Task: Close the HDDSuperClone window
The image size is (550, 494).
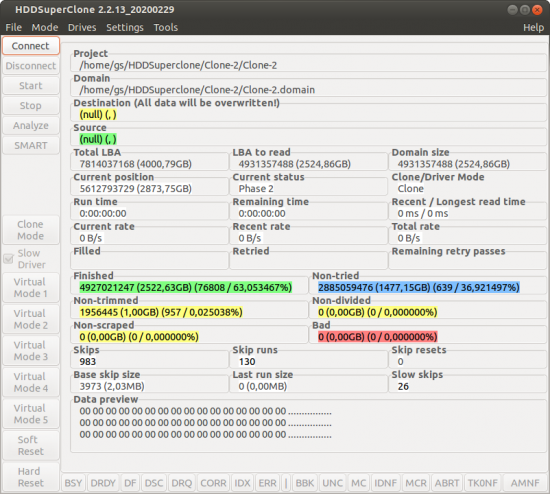Action: [x=537, y=10]
